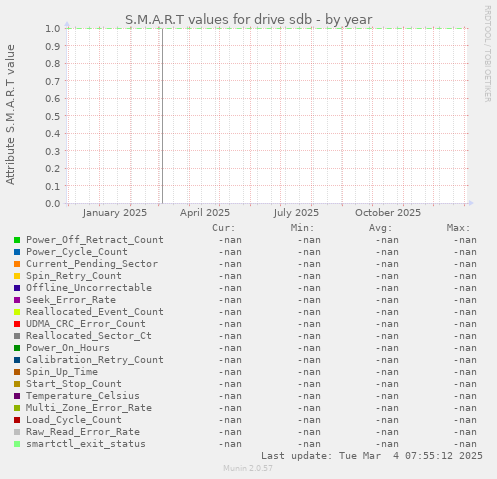Click the Reallocated_Sector_Ct gray swatch

[x=17, y=336]
